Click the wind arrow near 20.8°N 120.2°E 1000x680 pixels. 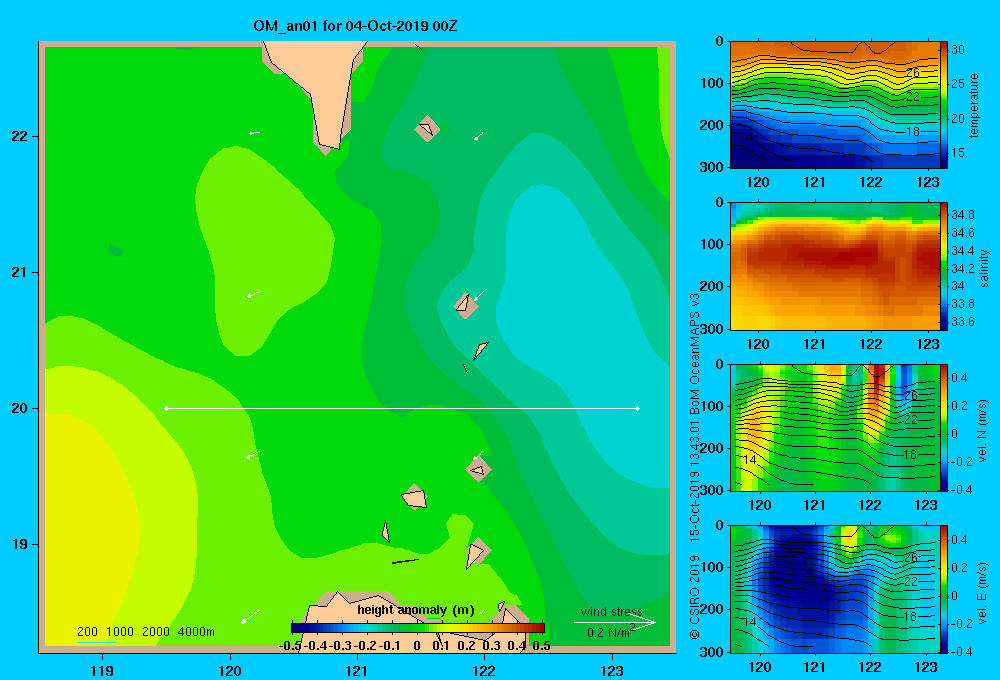pyautogui.click(x=253, y=294)
